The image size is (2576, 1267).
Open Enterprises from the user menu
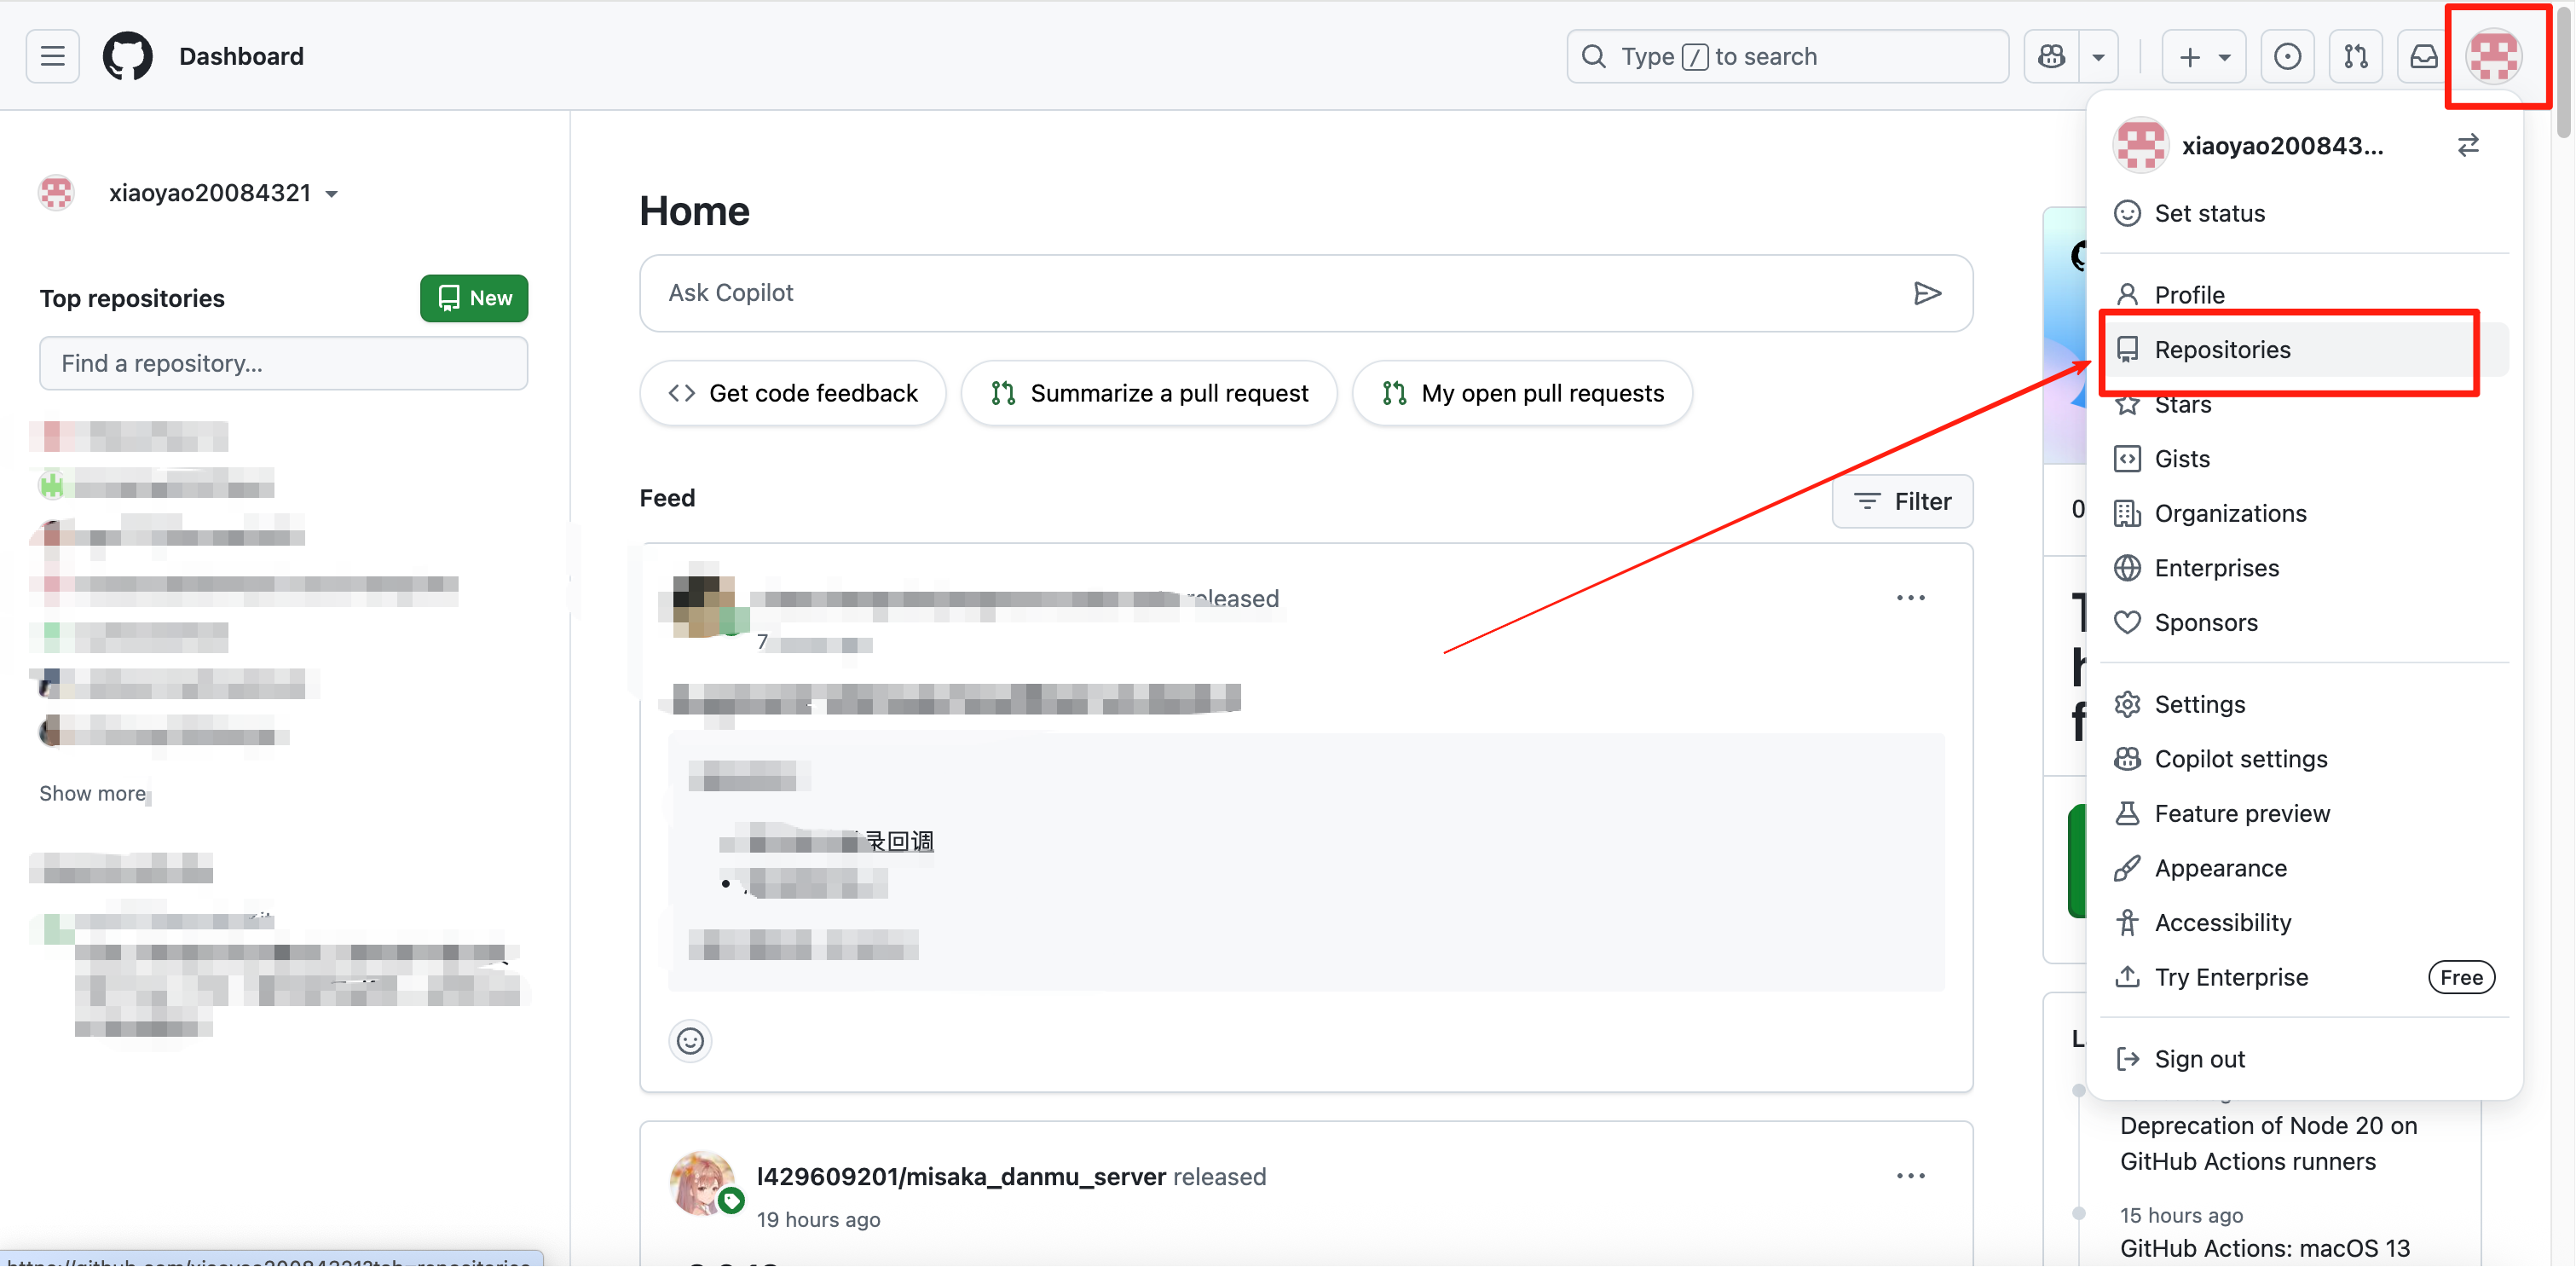2304,567
